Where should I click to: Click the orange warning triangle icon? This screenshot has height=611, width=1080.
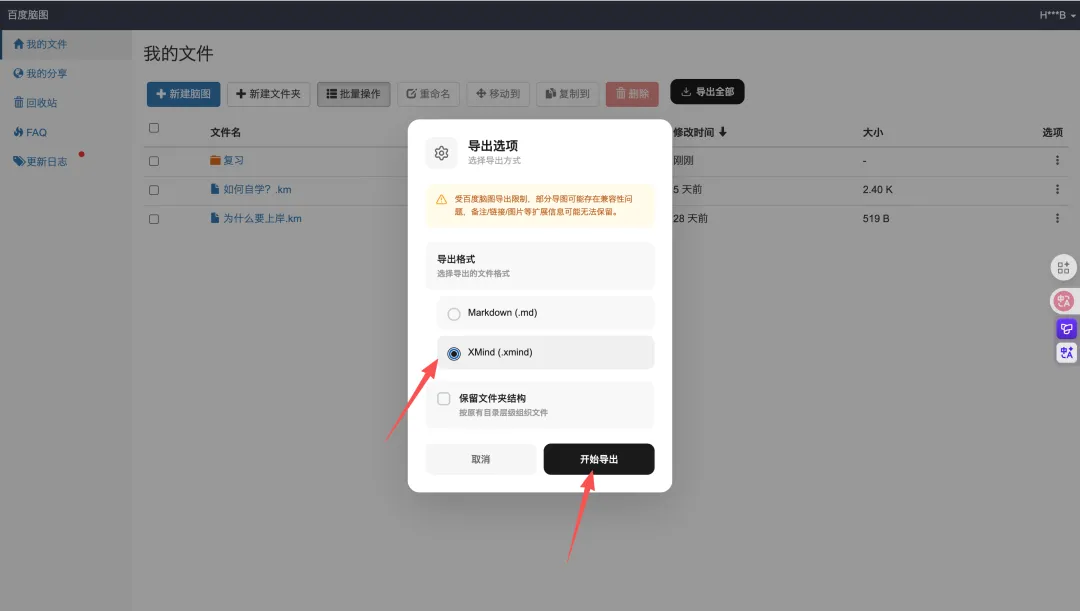pyautogui.click(x=441, y=199)
